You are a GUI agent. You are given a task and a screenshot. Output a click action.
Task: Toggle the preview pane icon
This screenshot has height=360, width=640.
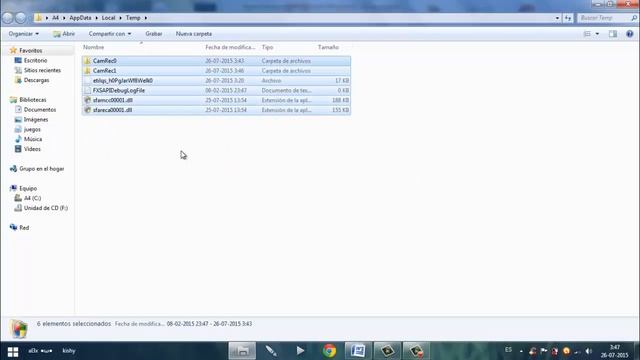(613, 34)
